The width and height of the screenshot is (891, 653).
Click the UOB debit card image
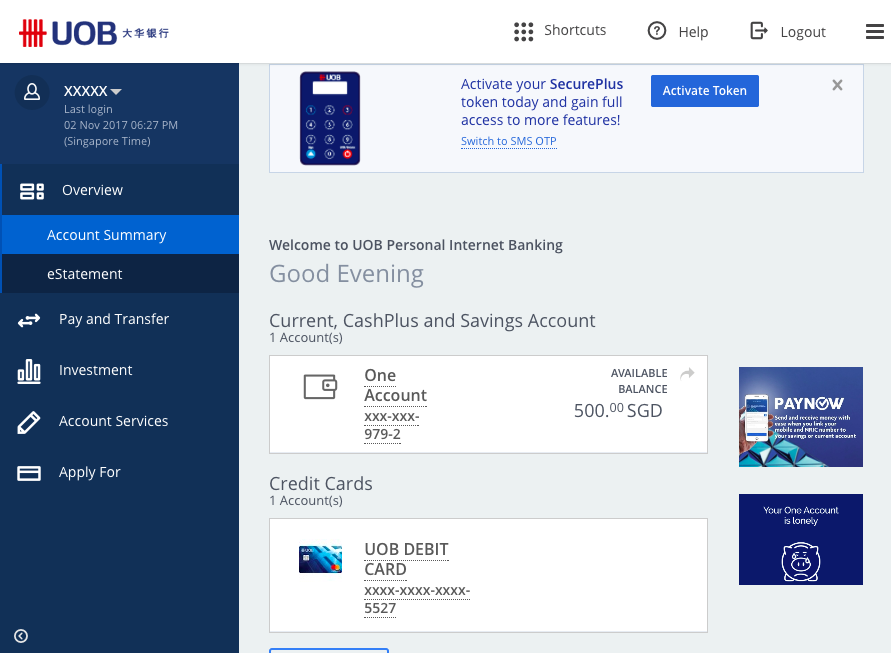pyautogui.click(x=320, y=559)
